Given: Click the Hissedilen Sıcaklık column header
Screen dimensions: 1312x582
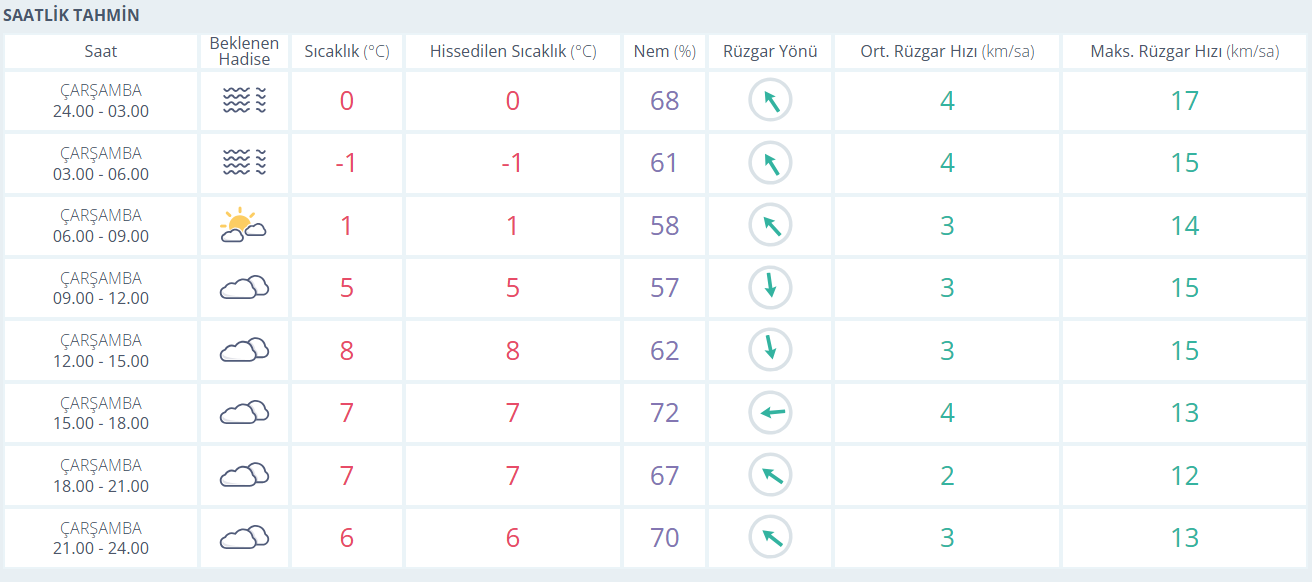Looking at the screenshot, I should coord(512,52).
